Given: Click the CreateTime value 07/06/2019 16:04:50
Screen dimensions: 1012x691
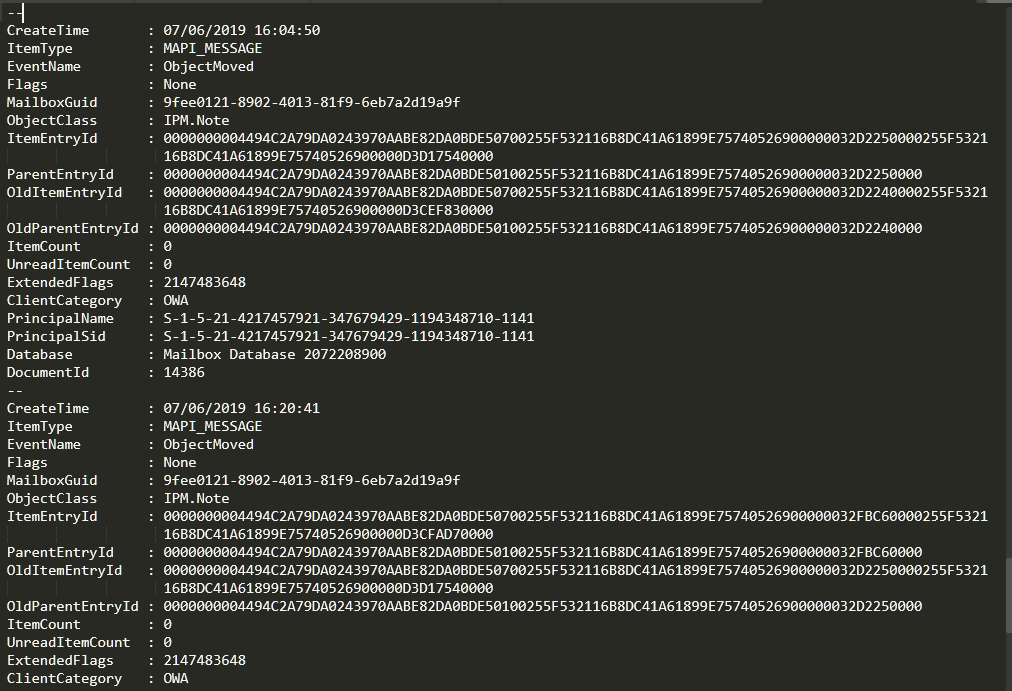Looking at the screenshot, I should (x=241, y=30).
